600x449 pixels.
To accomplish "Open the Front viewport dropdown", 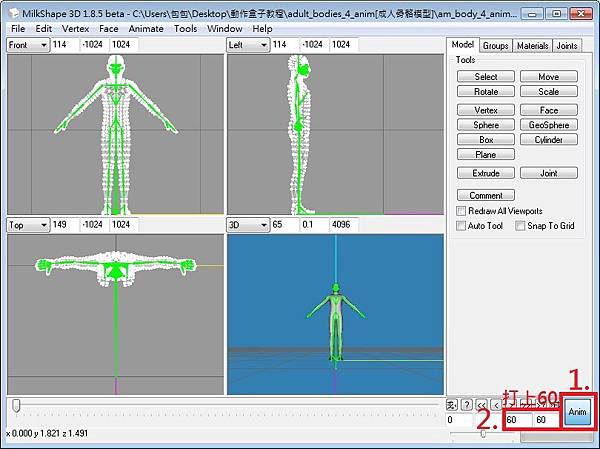I will (28, 45).
